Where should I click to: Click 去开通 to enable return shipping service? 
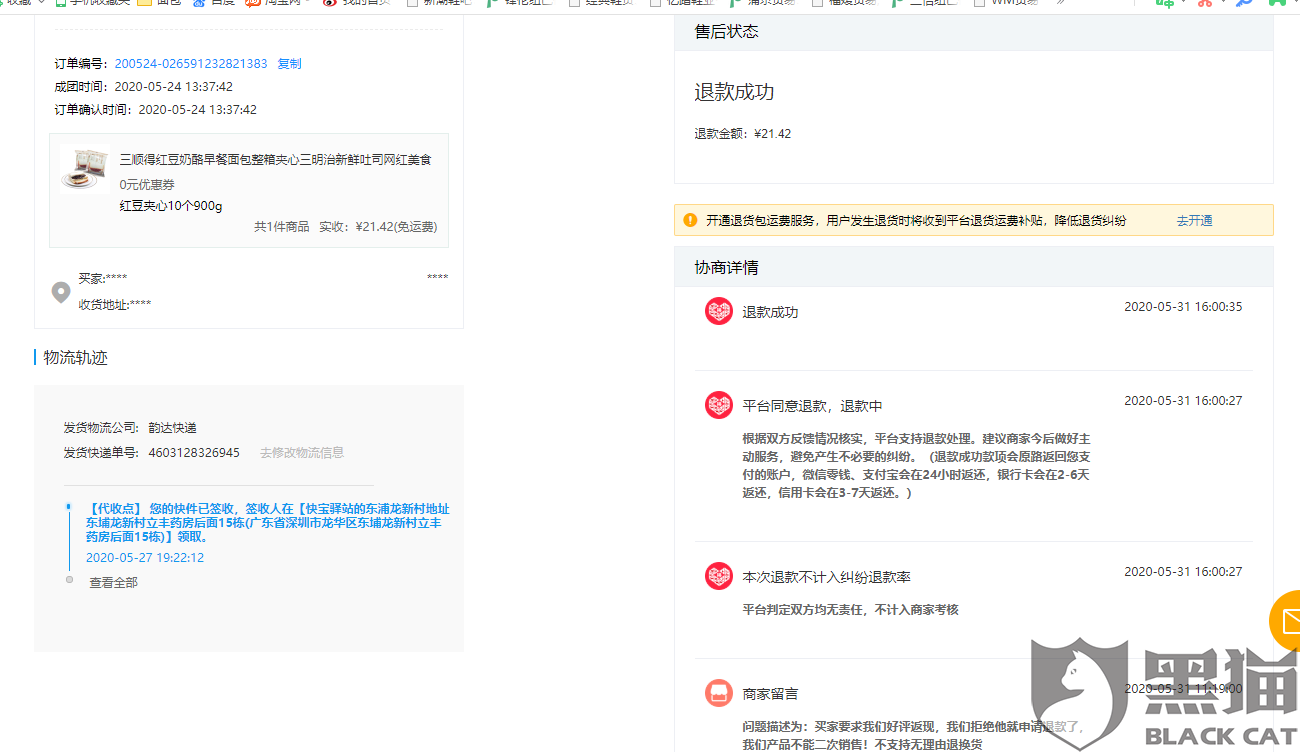[x=1194, y=221]
